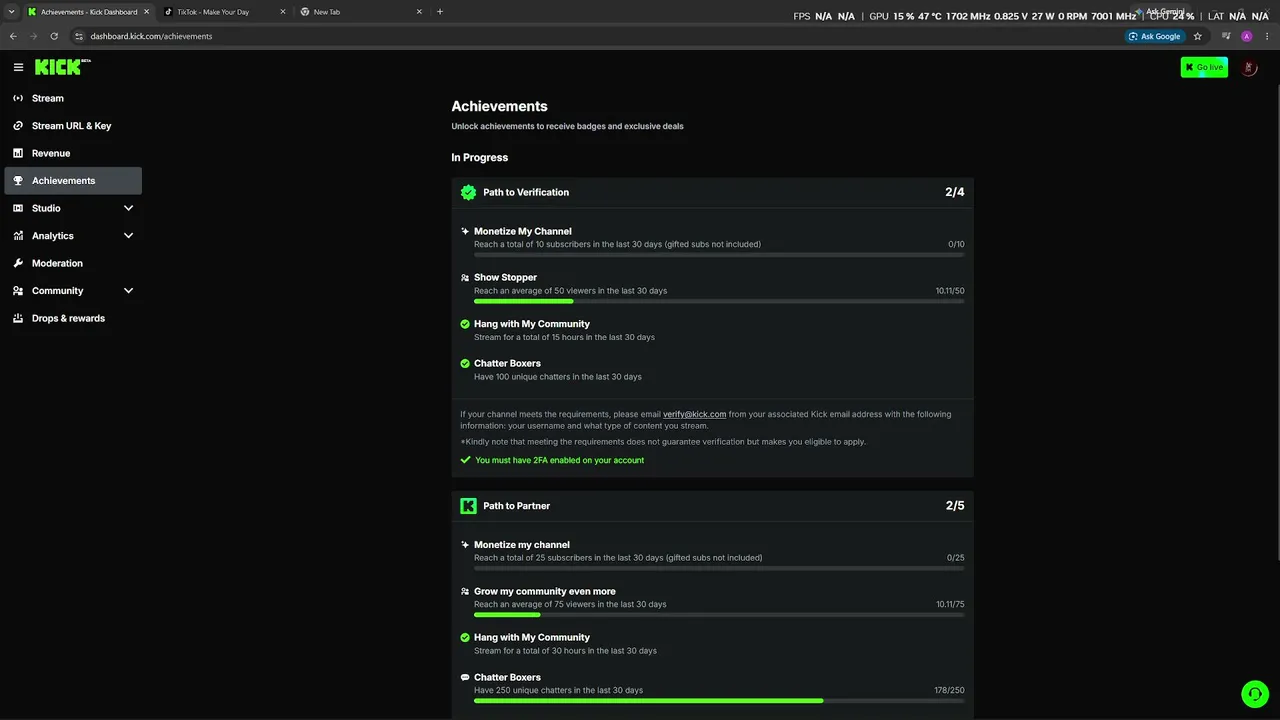The width and height of the screenshot is (1280, 720).
Task: Click the Monetize my channel 0/25 value
Action: [956, 558]
